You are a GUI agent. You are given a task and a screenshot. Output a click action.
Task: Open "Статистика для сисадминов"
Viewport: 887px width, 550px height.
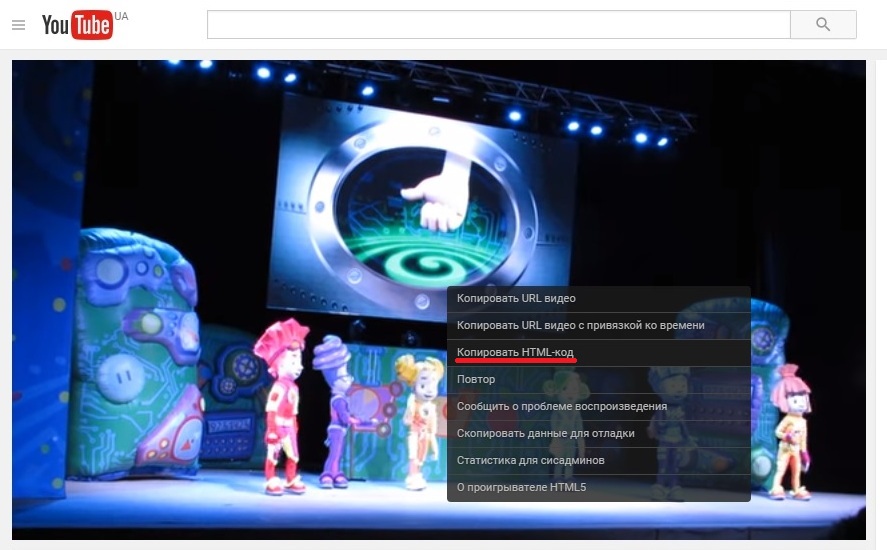pyautogui.click(x=598, y=461)
